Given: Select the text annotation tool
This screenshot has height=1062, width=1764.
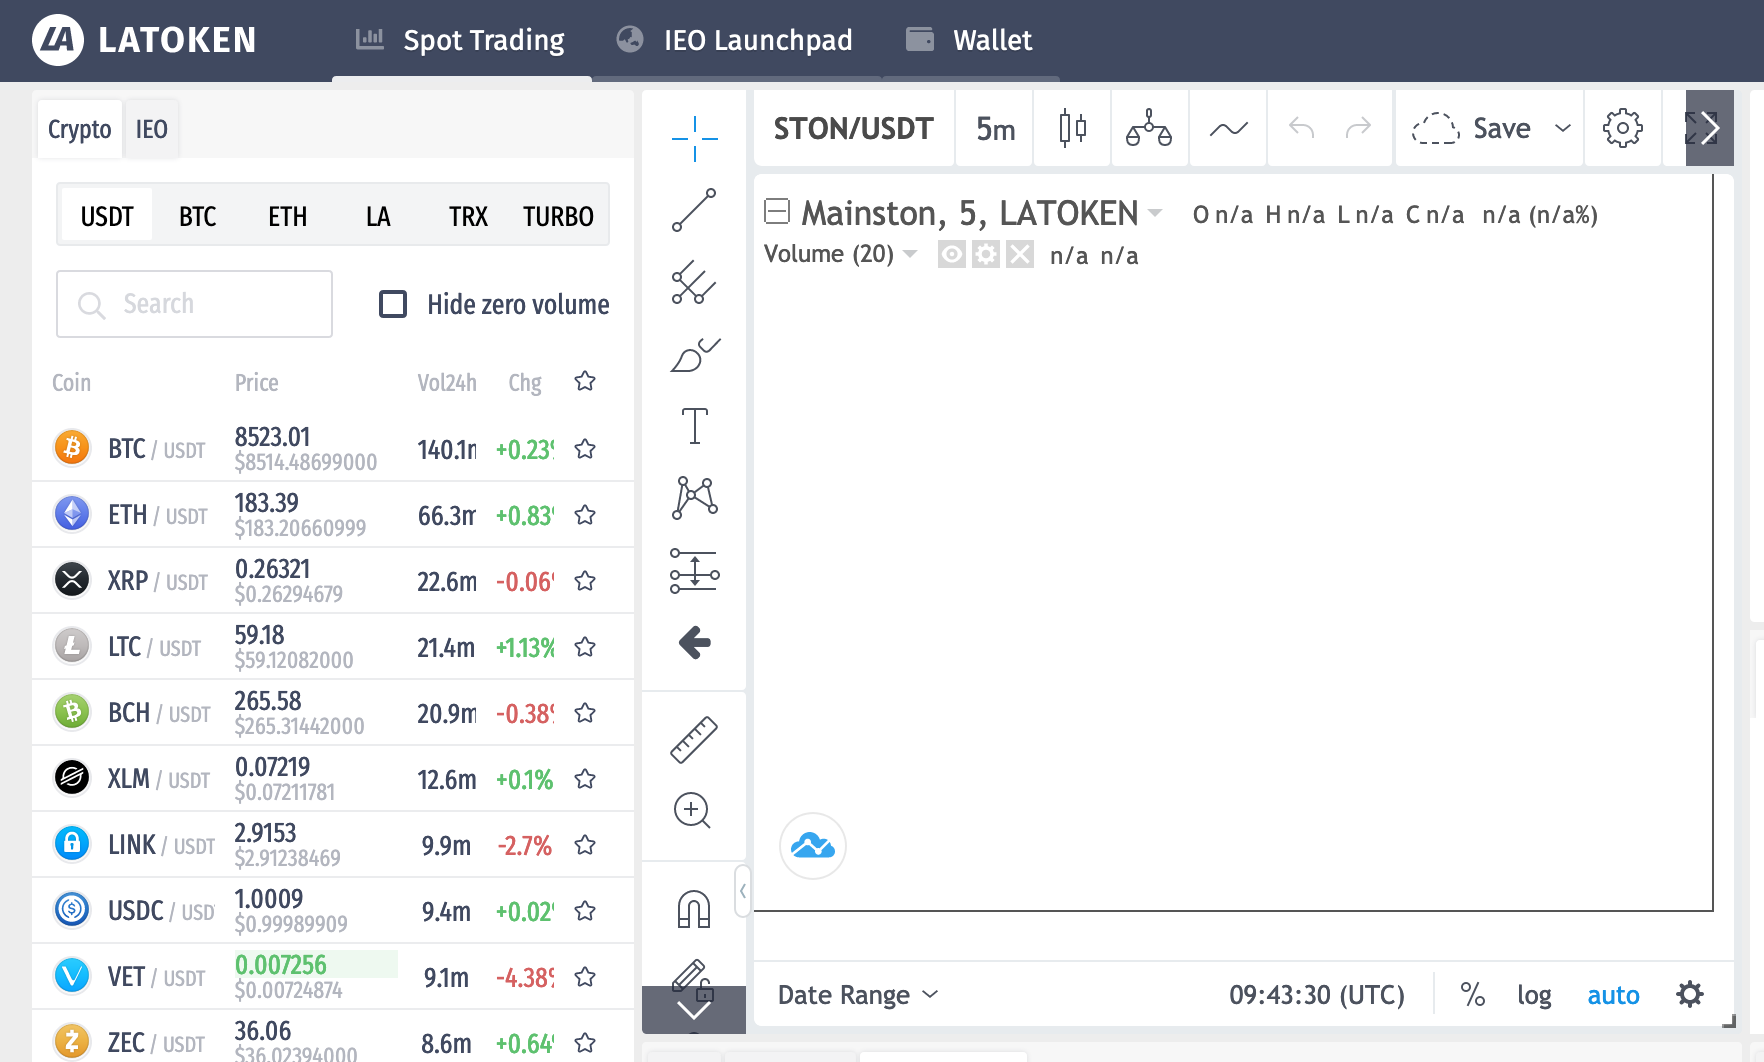Looking at the screenshot, I should pyautogui.click(x=694, y=426).
